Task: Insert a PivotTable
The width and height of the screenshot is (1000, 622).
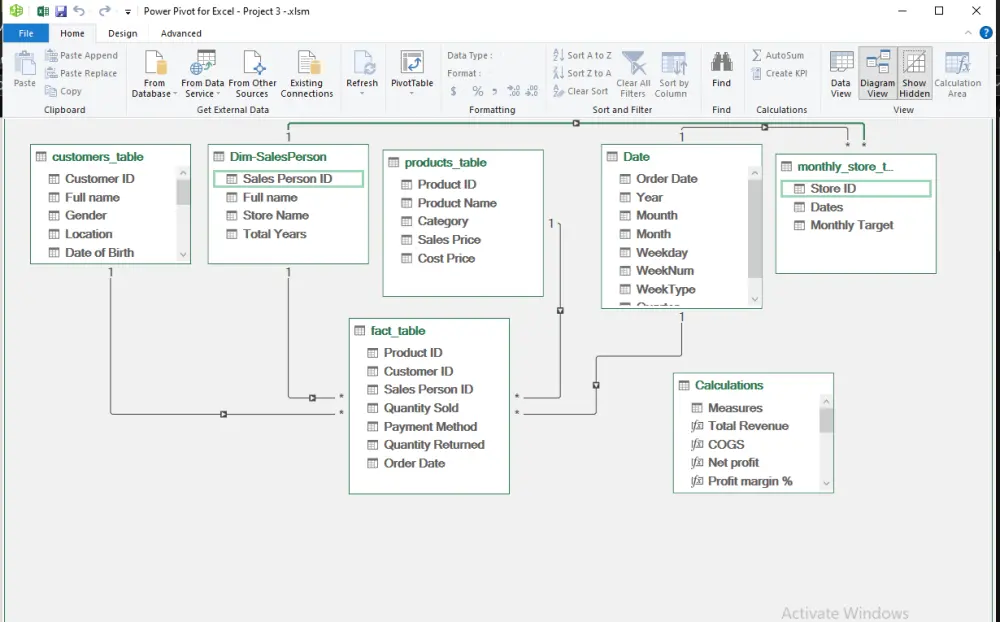Action: pyautogui.click(x=412, y=72)
